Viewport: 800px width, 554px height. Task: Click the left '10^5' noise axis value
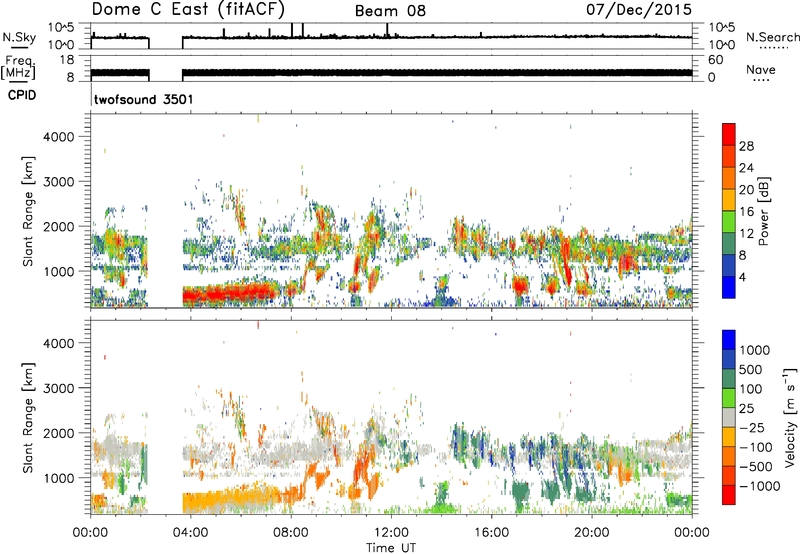[x=61, y=28]
